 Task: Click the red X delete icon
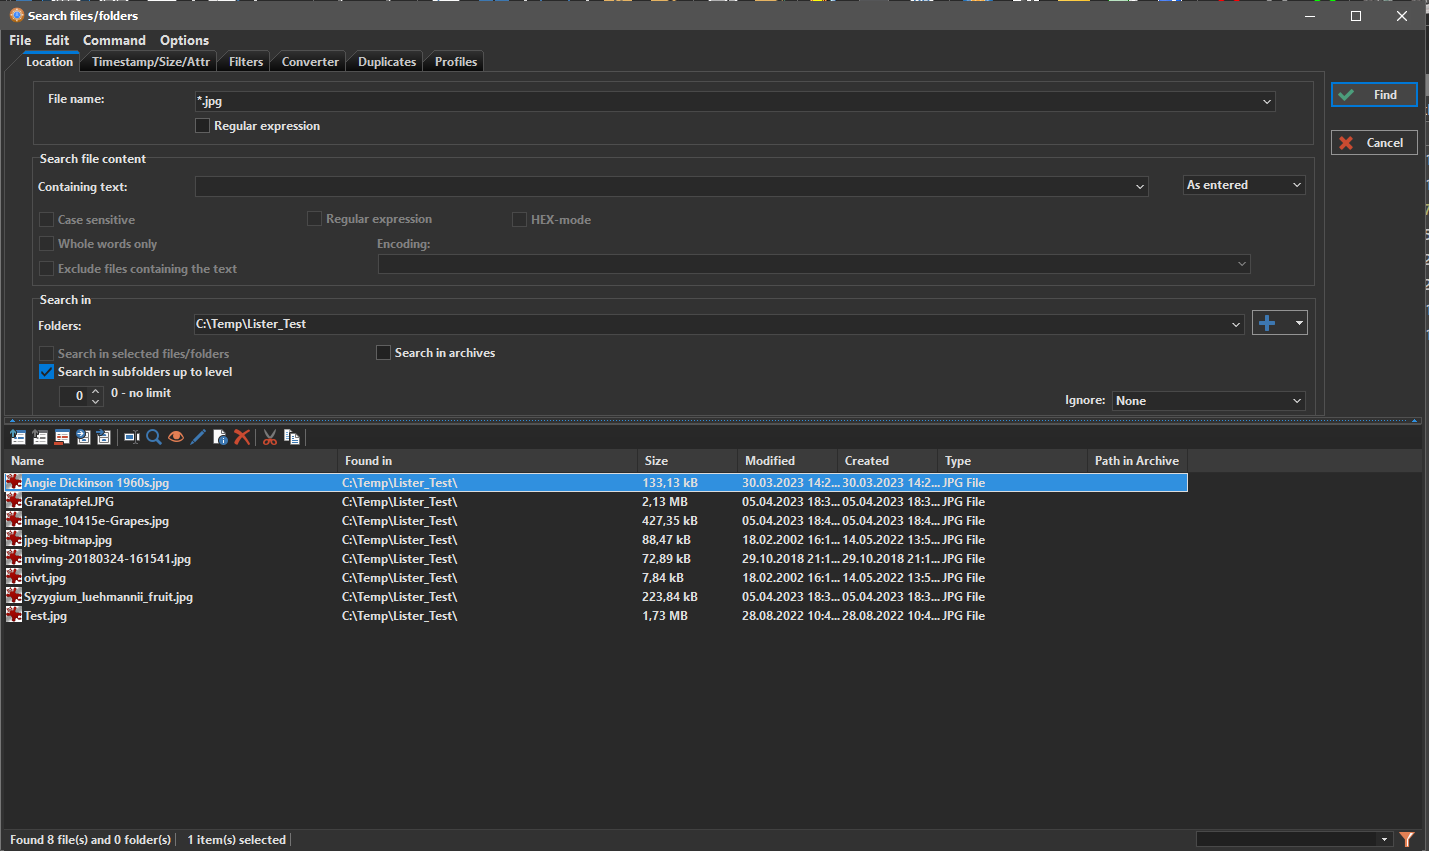pos(242,437)
